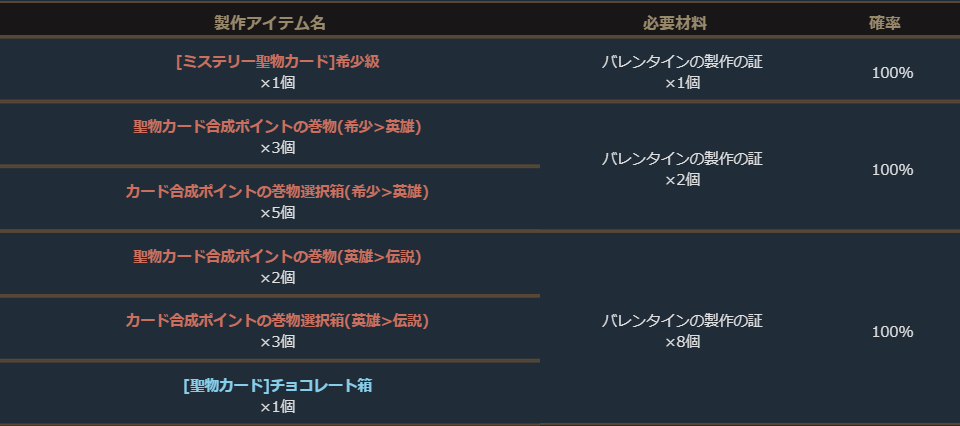Click the ×1個 material quantity under バレンタインの製作の証
The width and height of the screenshot is (960, 426).
[x=682, y=83]
